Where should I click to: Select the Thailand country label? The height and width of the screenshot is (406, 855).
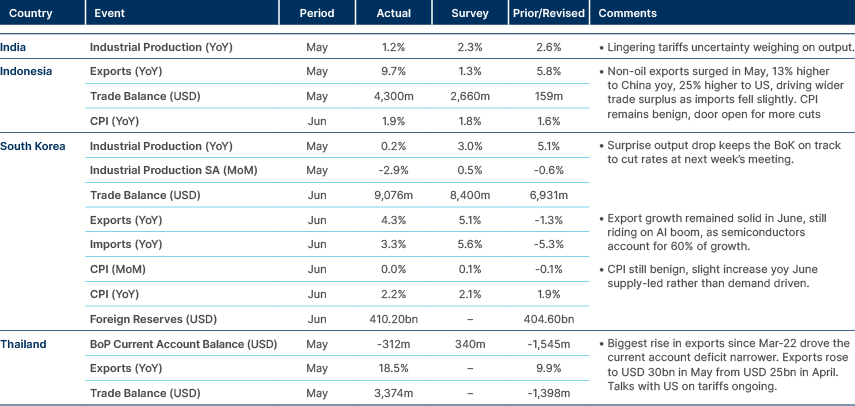(23, 344)
